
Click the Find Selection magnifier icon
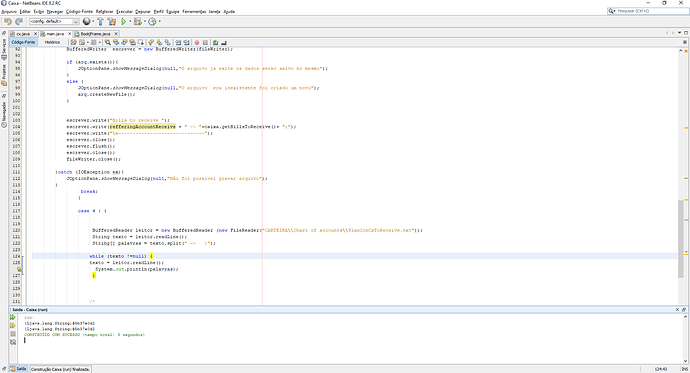coord(107,42)
